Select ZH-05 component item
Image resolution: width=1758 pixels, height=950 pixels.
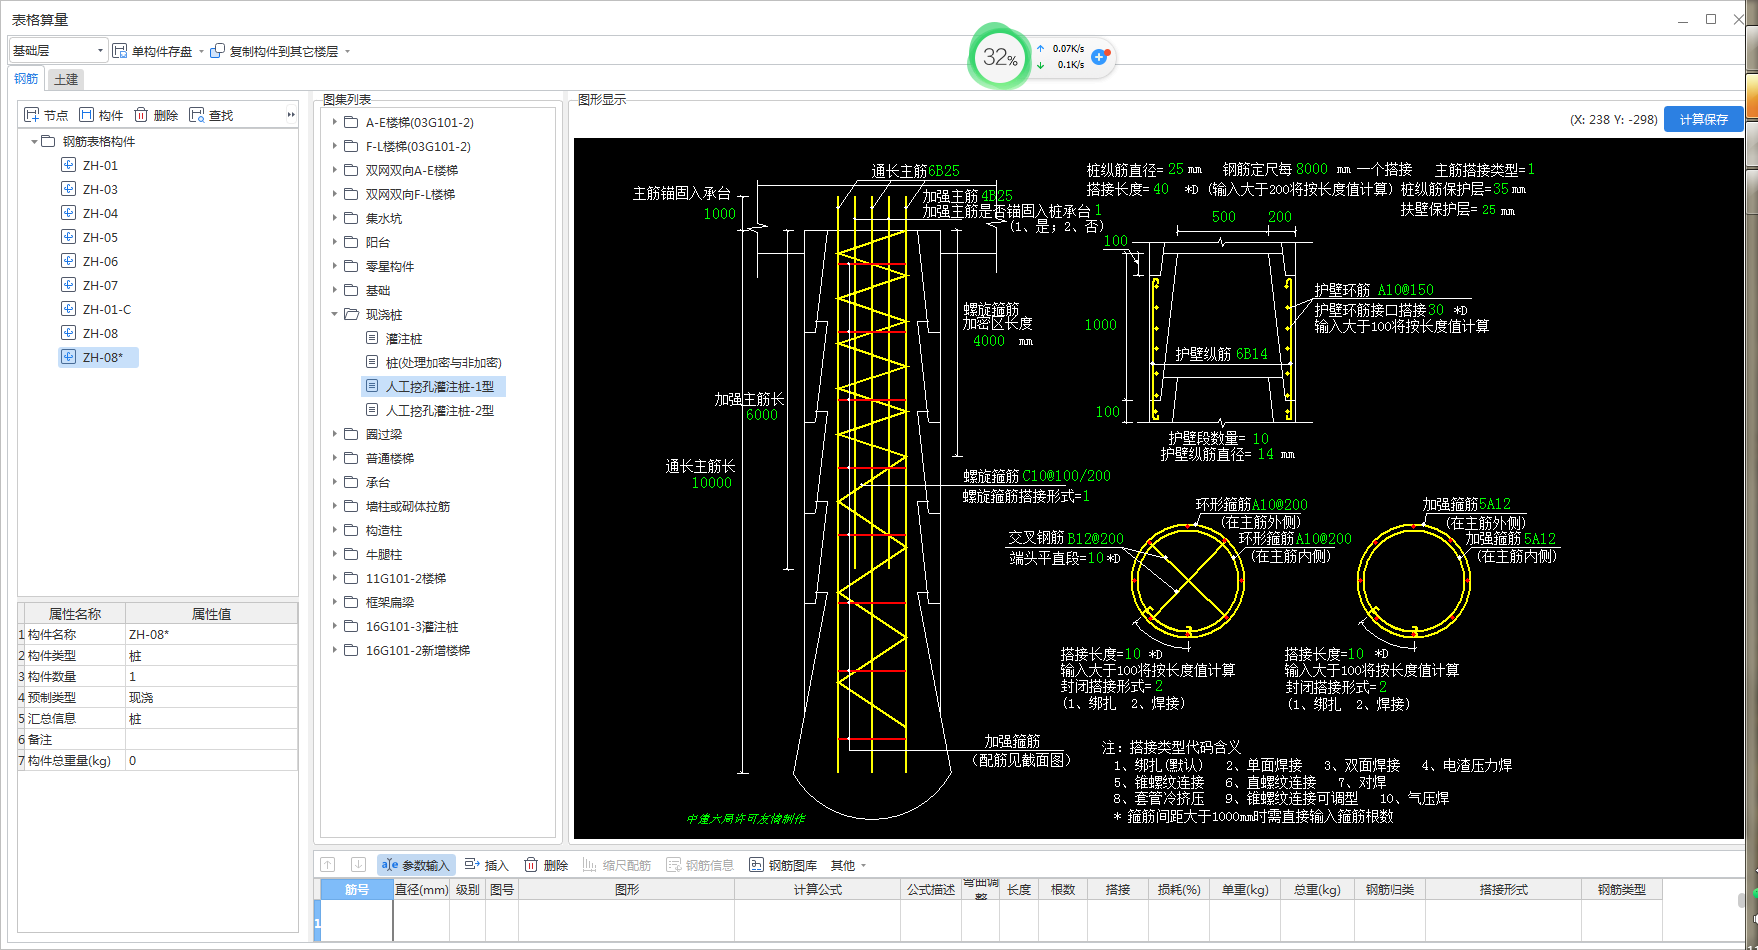100,238
